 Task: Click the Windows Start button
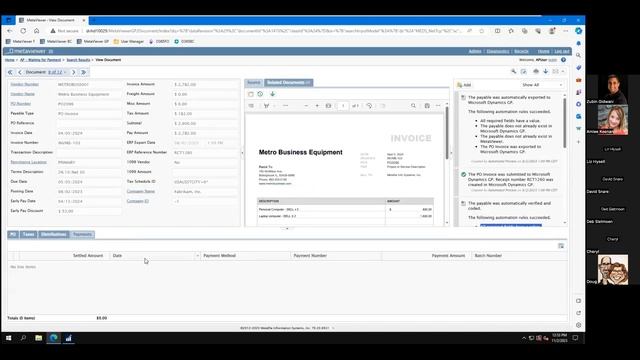tap(8, 338)
